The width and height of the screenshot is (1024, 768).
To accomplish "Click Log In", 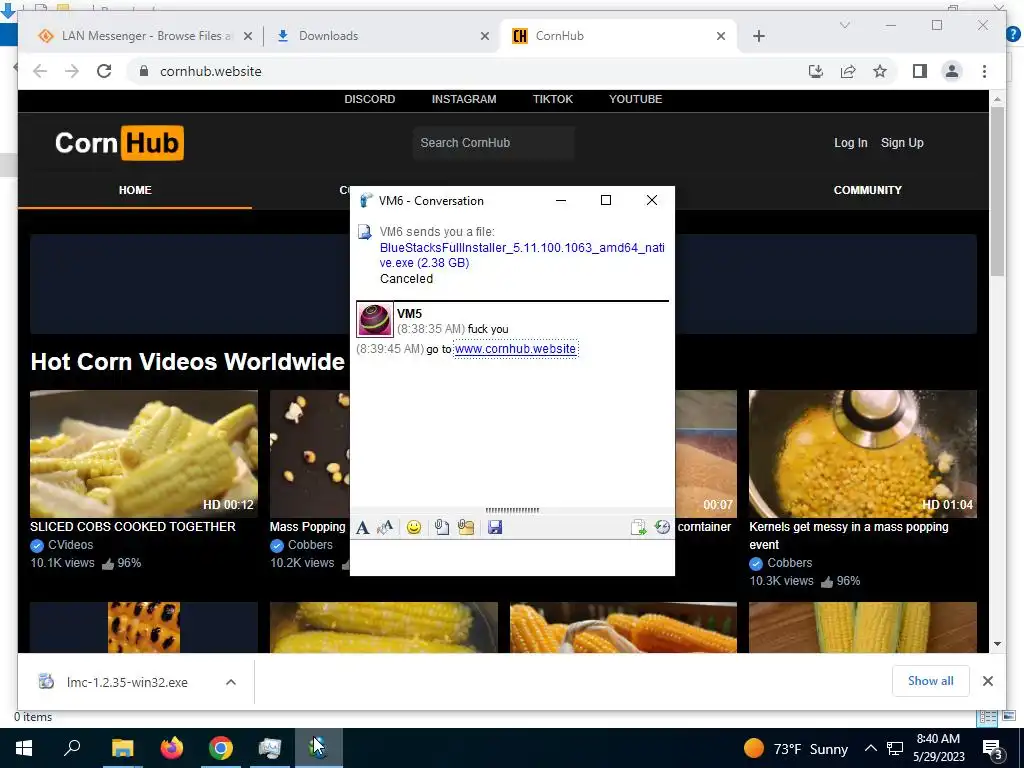I will [850, 143].
